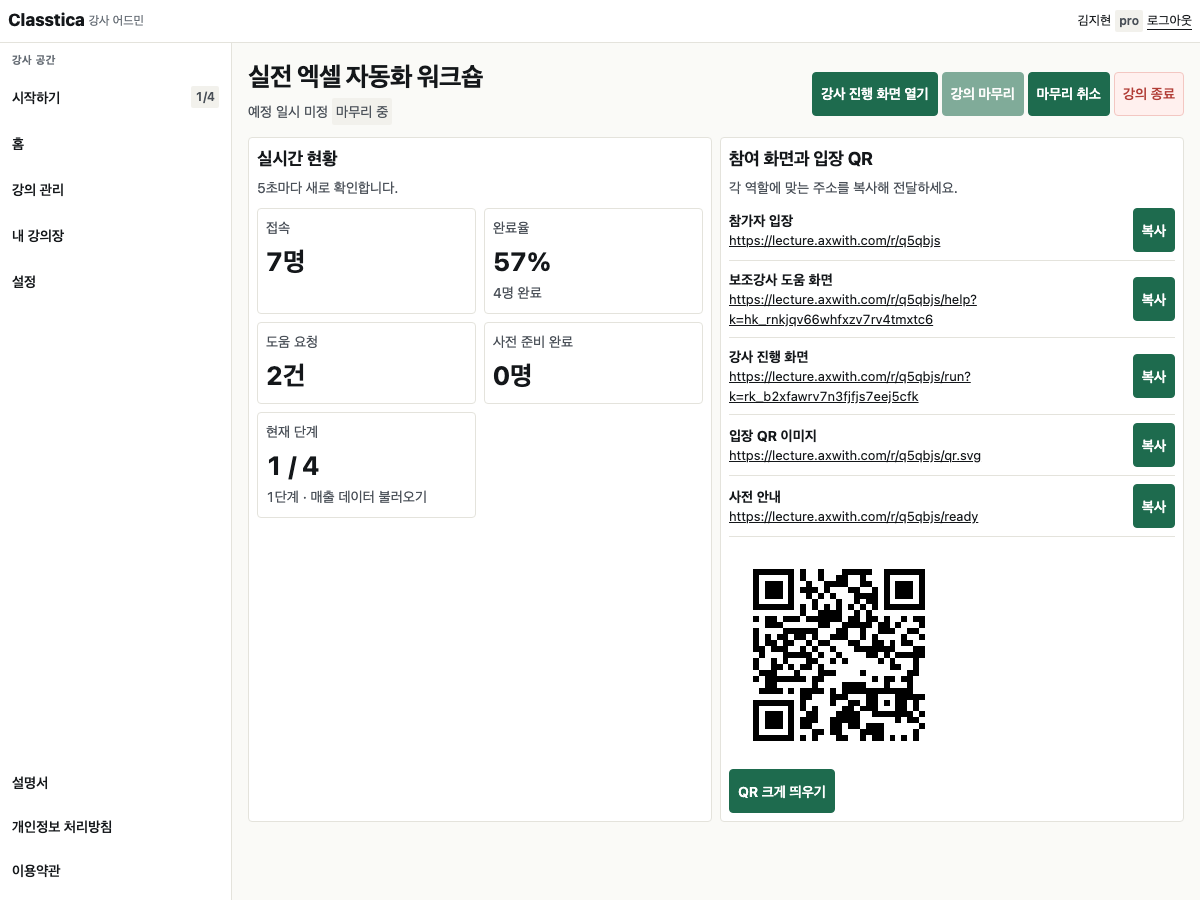Screen dimensions: 1200x900
Task: Click the 접속 7명 card
Action: coord(366,261)
